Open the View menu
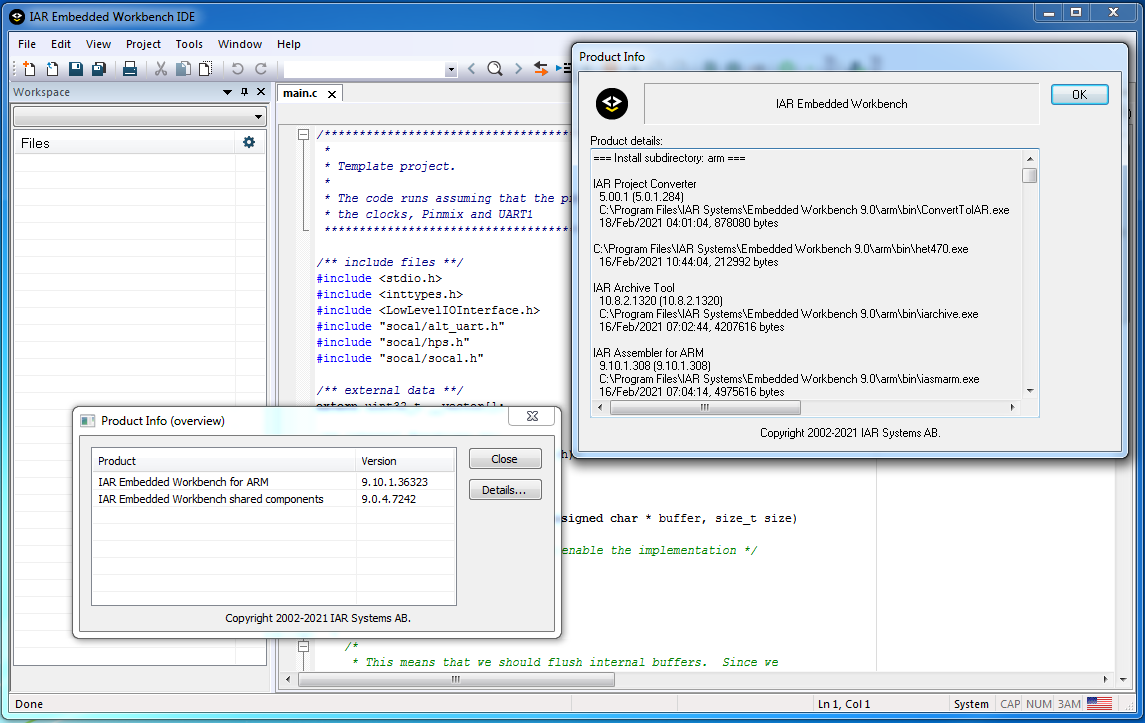1145x723 pixels. point(99,44)
